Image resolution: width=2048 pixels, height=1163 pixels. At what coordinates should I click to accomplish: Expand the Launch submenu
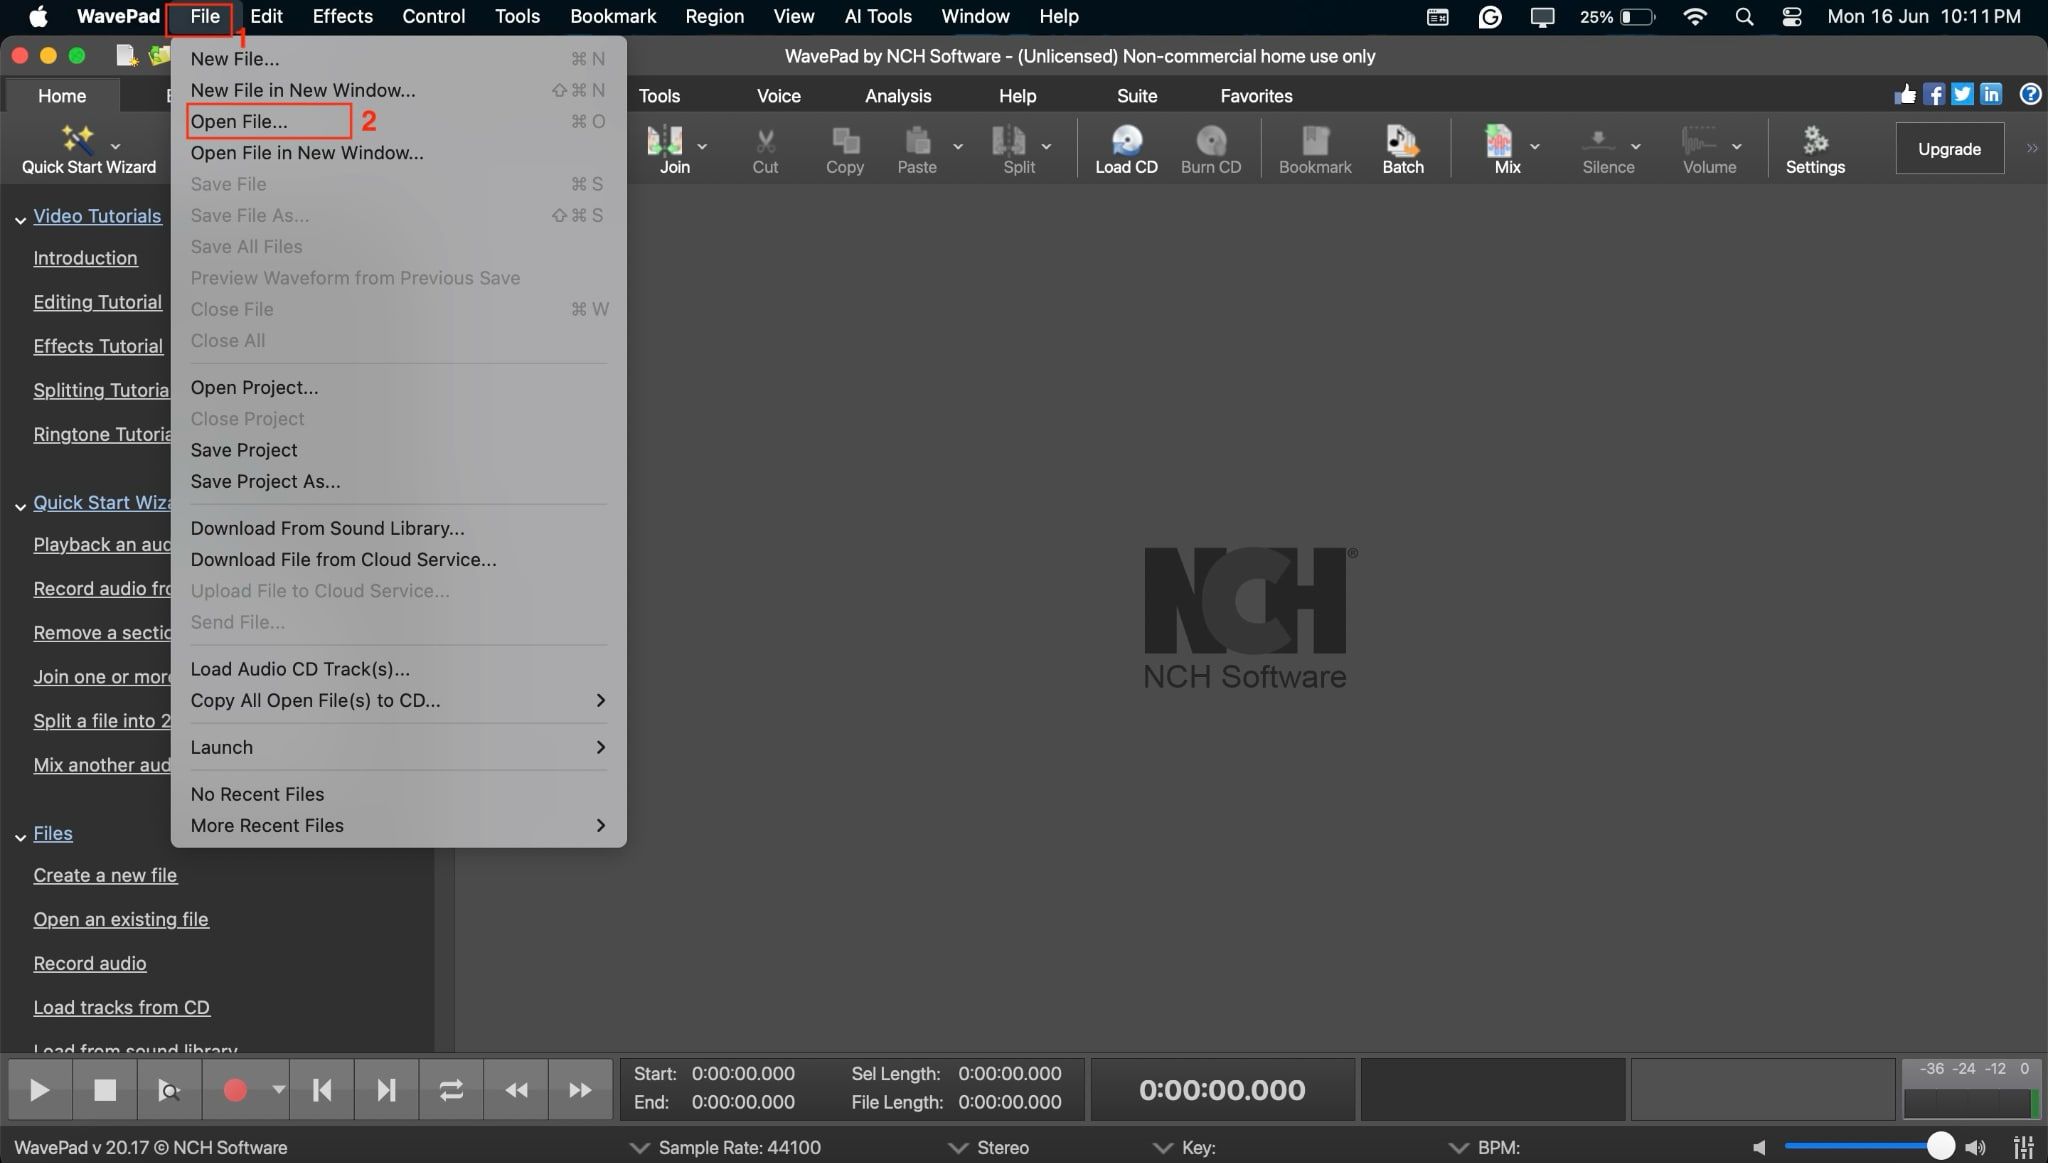click(398, 747)
